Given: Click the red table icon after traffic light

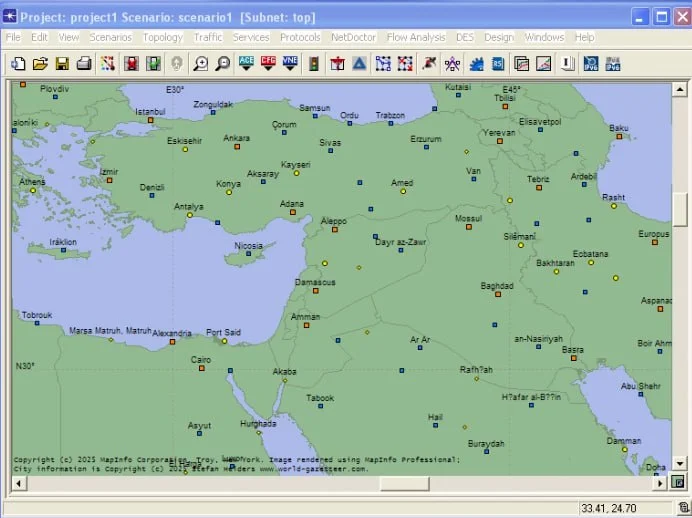Looking at the screenshot, I should click(x=338, y=64).
